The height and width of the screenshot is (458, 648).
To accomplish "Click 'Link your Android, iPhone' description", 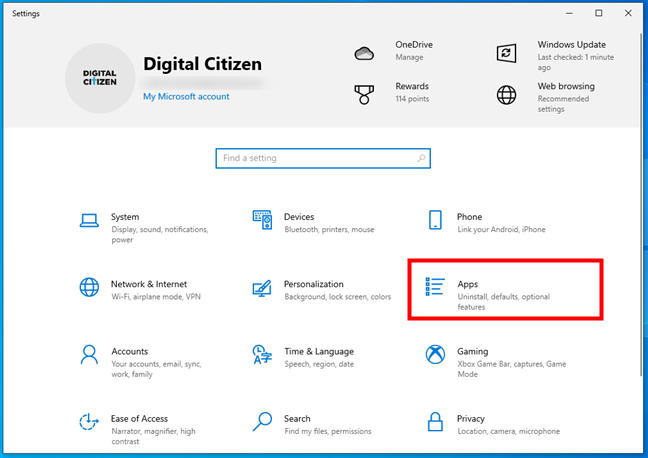I will [x=501, y=229].
